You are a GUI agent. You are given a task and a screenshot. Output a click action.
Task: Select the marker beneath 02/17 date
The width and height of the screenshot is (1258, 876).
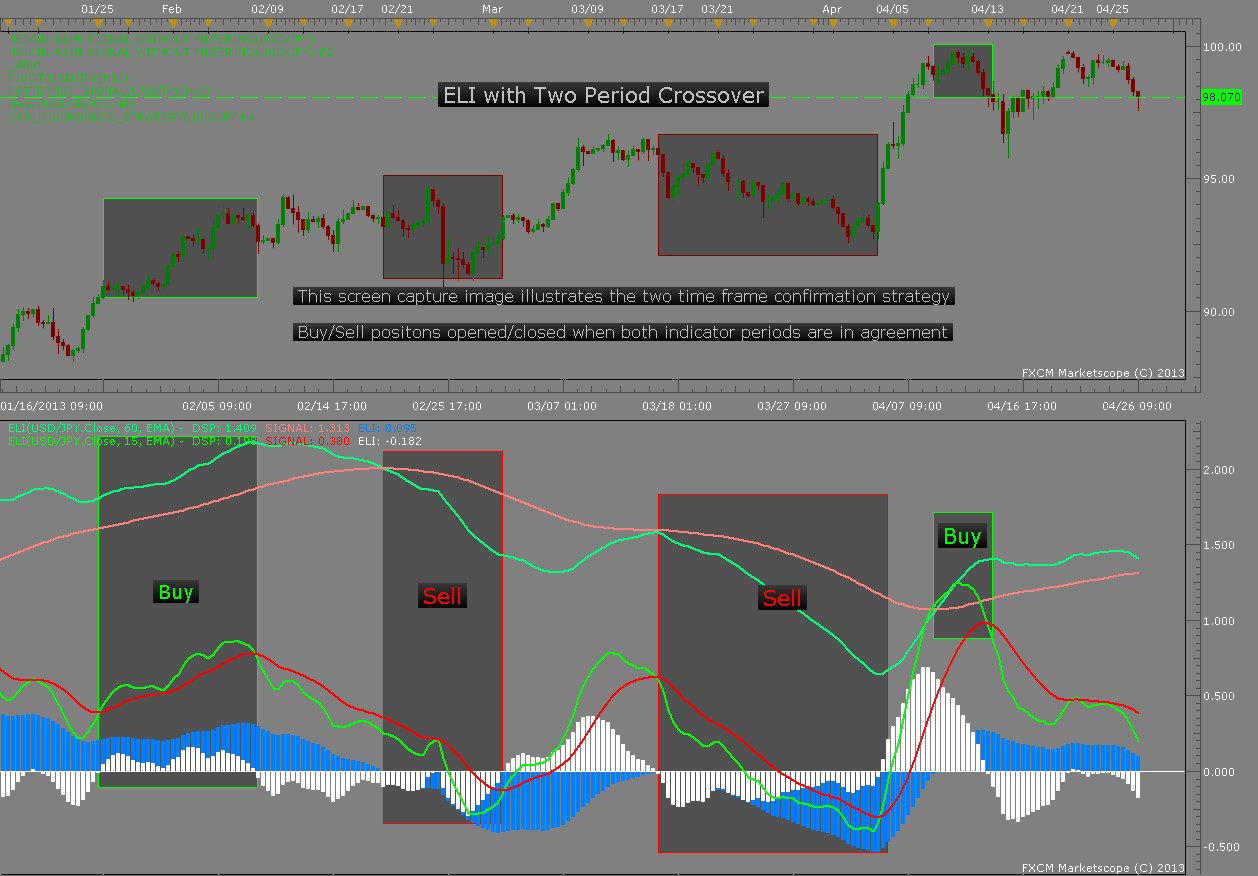point(348,23)
